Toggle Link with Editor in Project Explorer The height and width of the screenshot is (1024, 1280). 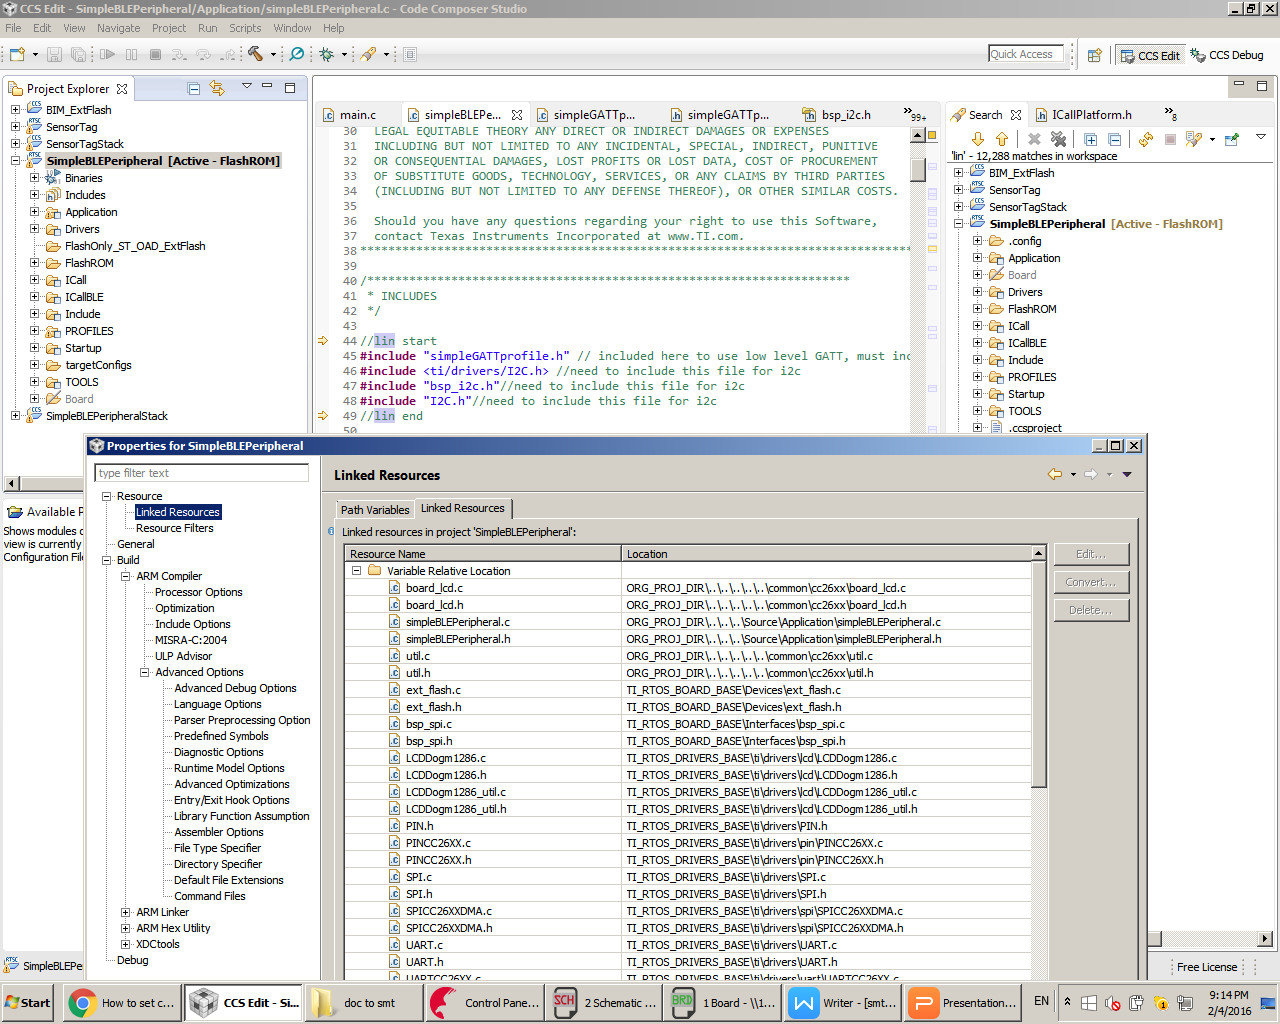217,88
